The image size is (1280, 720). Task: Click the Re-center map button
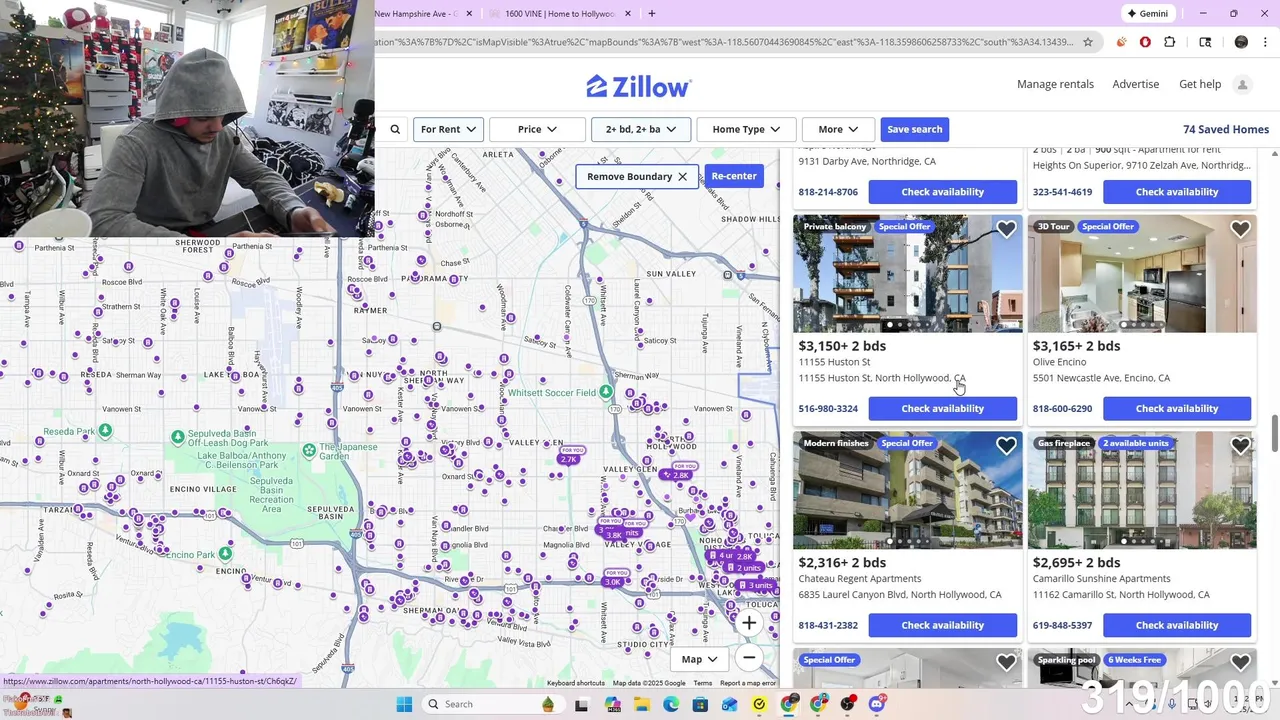pos(734,176)
